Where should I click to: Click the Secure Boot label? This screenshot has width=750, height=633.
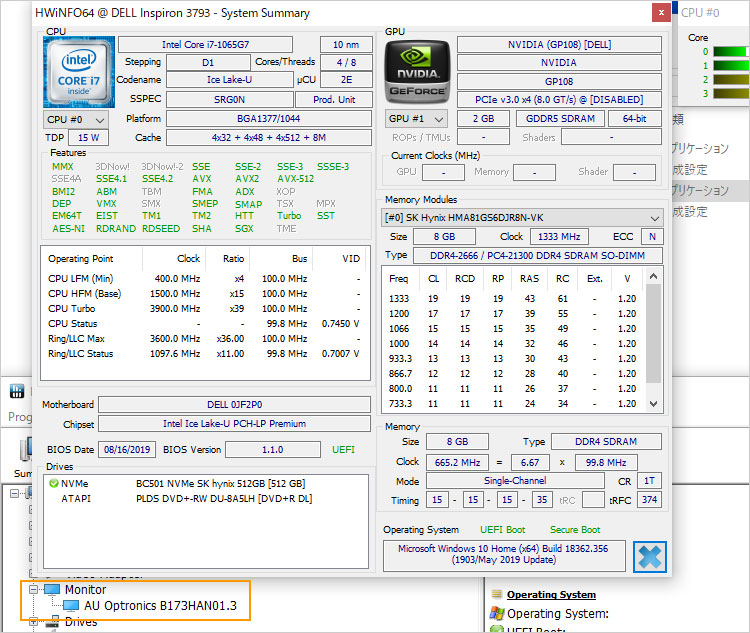point(575,530)
